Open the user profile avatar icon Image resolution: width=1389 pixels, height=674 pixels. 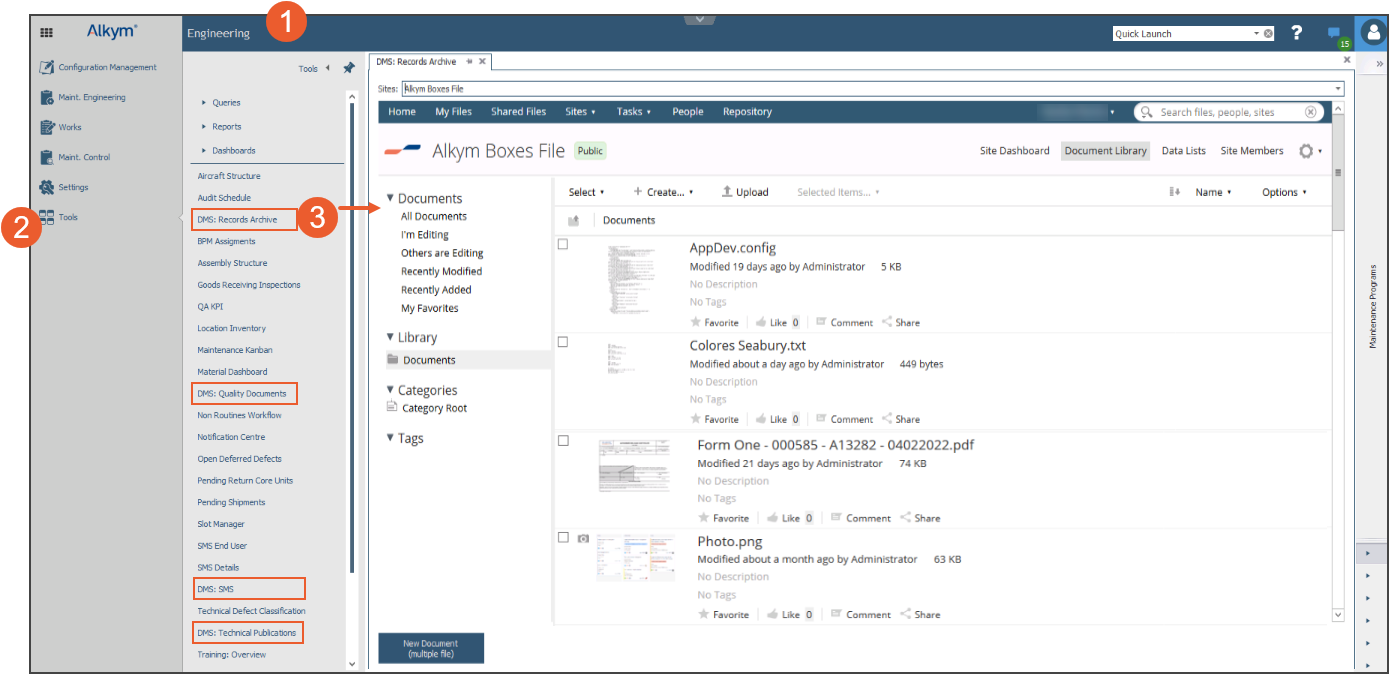point(1372,33)
